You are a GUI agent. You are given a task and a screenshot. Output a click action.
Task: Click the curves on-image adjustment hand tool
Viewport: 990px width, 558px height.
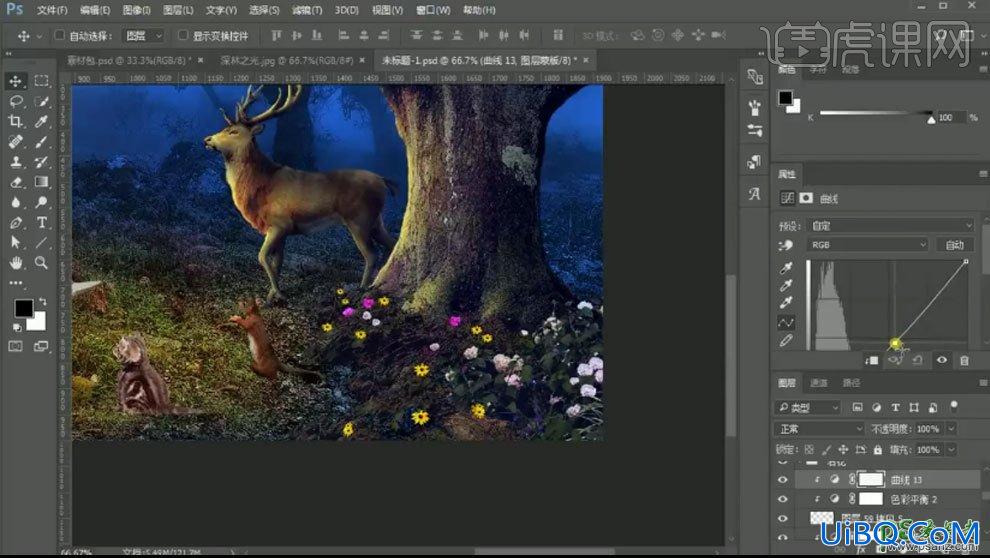[x=786, y=245]
